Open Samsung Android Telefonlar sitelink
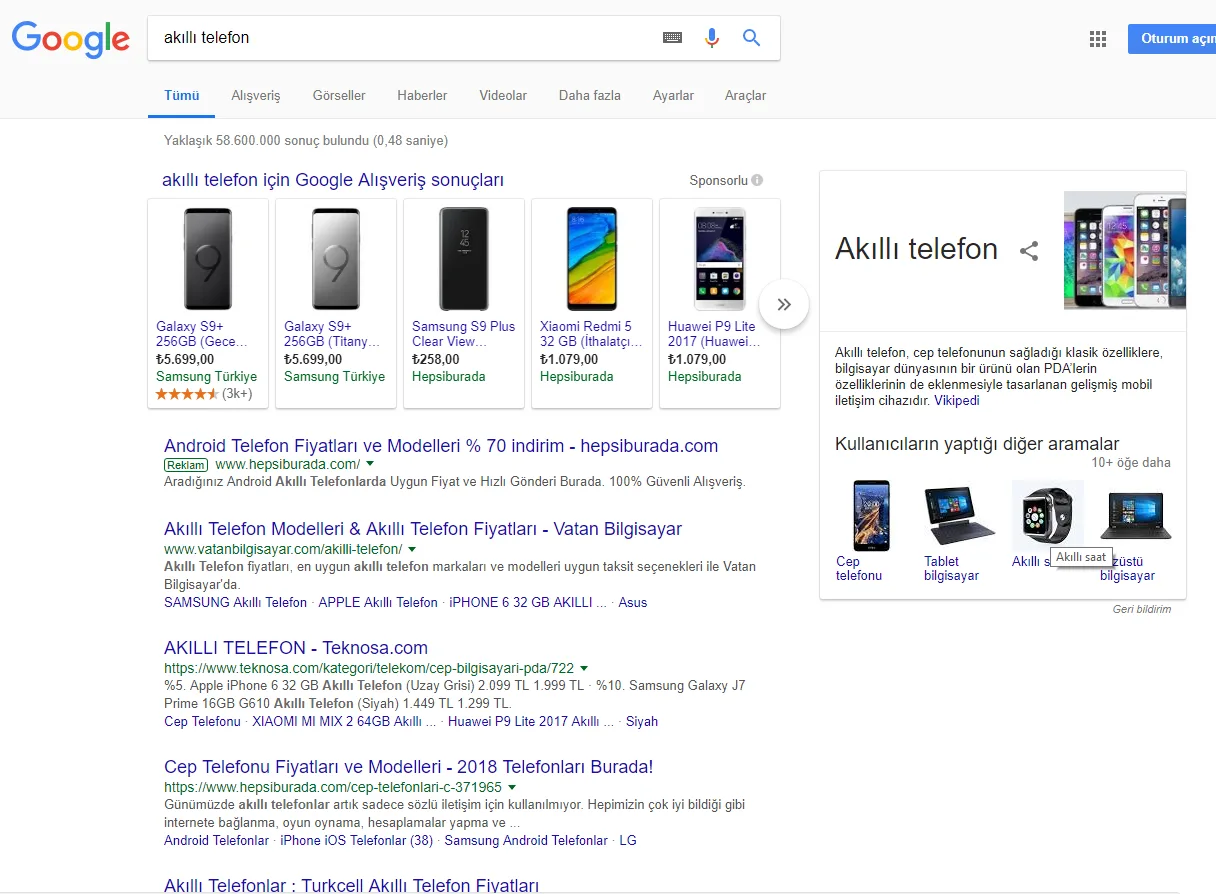Image resolution: width=1216 pixels, height=894 pixels. coord(526,840)
